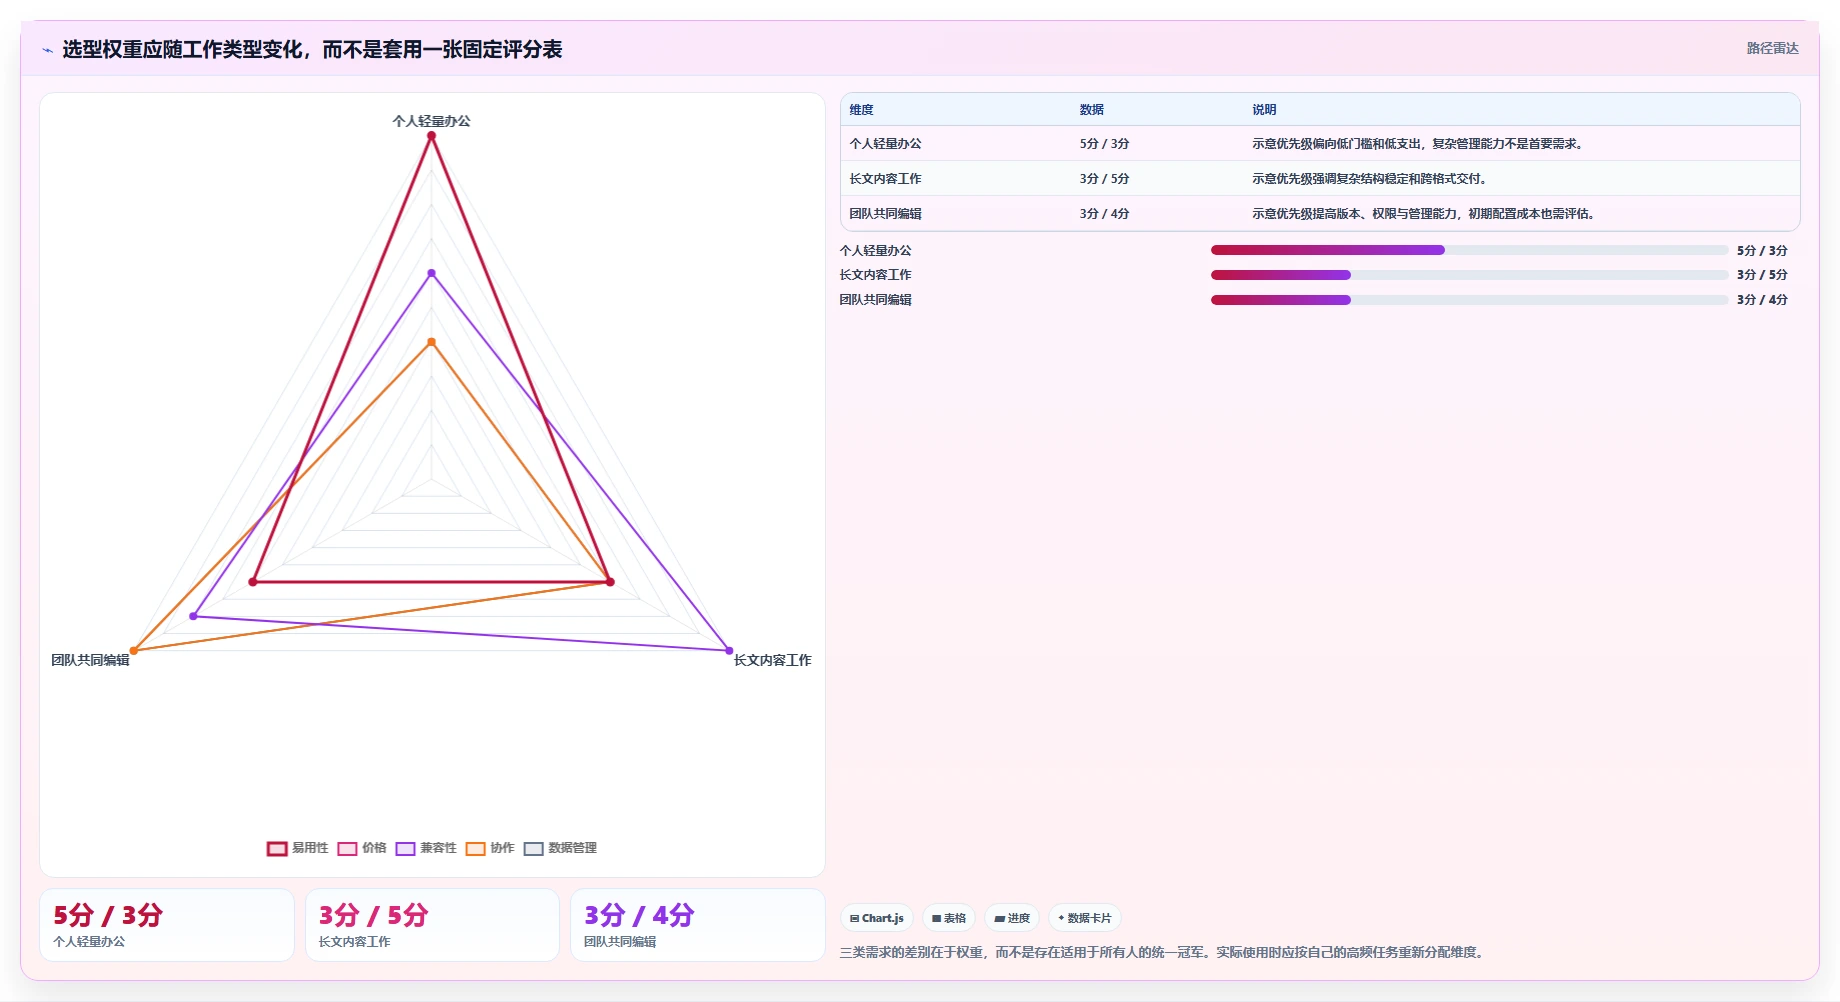Toggle the 兼容性 legend series

pos(426,848)
